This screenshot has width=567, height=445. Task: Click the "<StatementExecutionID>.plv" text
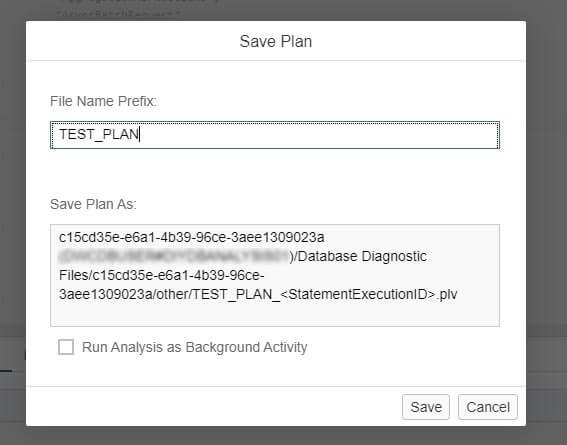pyautogui.click(x=369, y=295)
